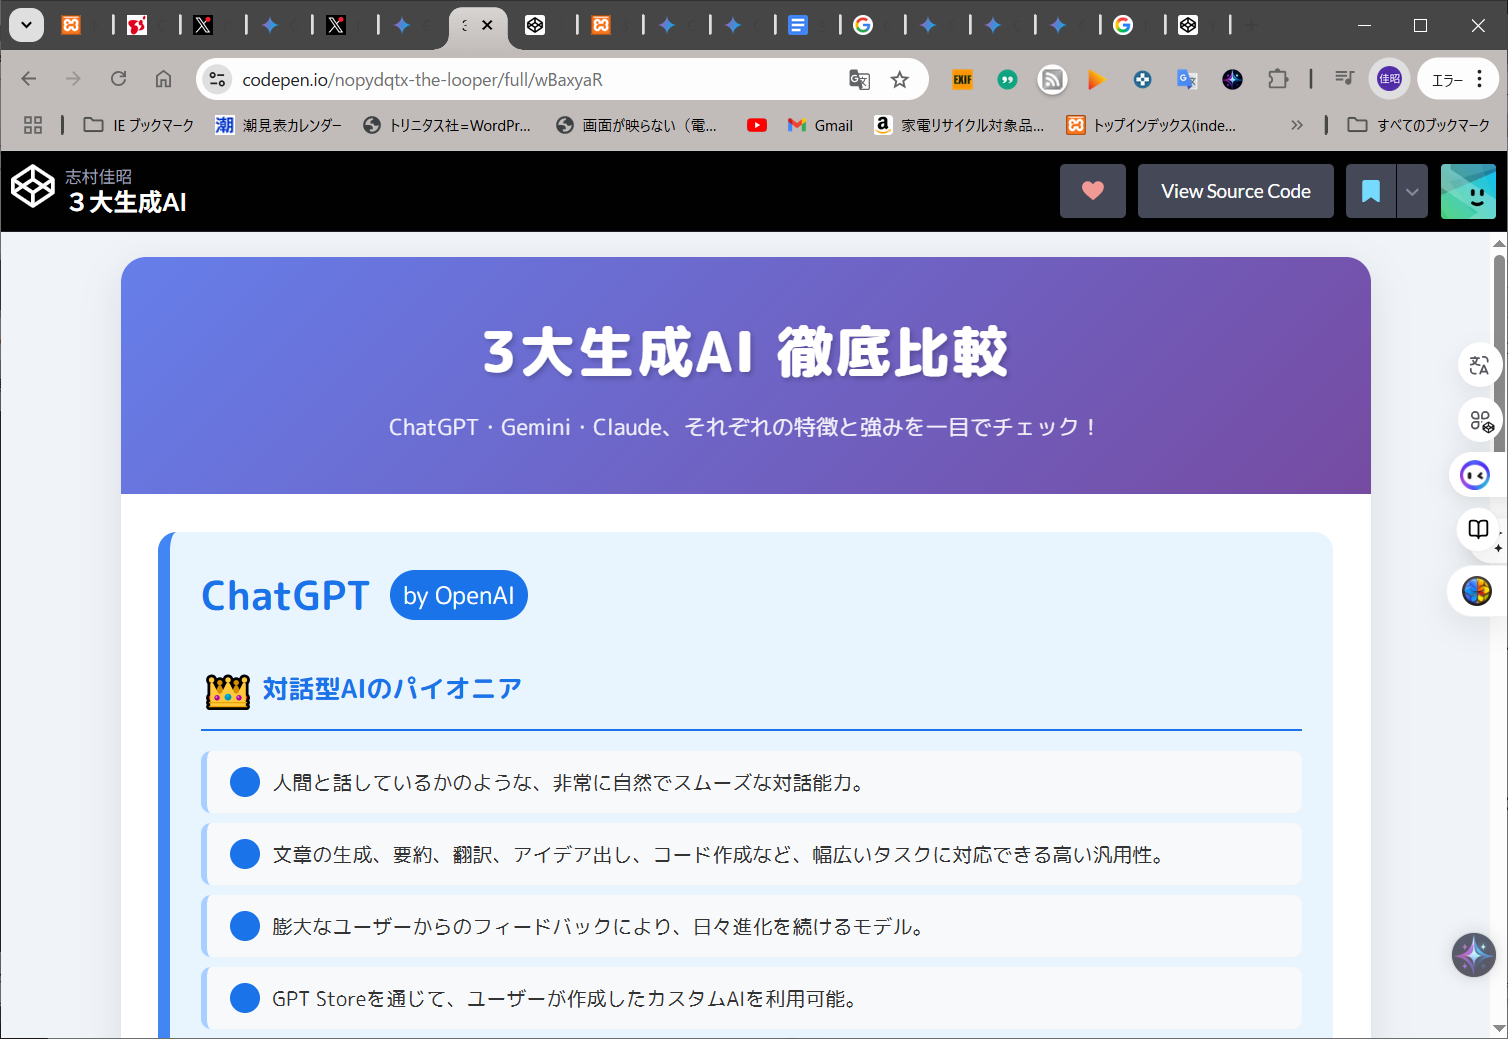Screen dimensions: 1508x1039
Task: Open the Google Translate extension
Action: pos(1187,79)
